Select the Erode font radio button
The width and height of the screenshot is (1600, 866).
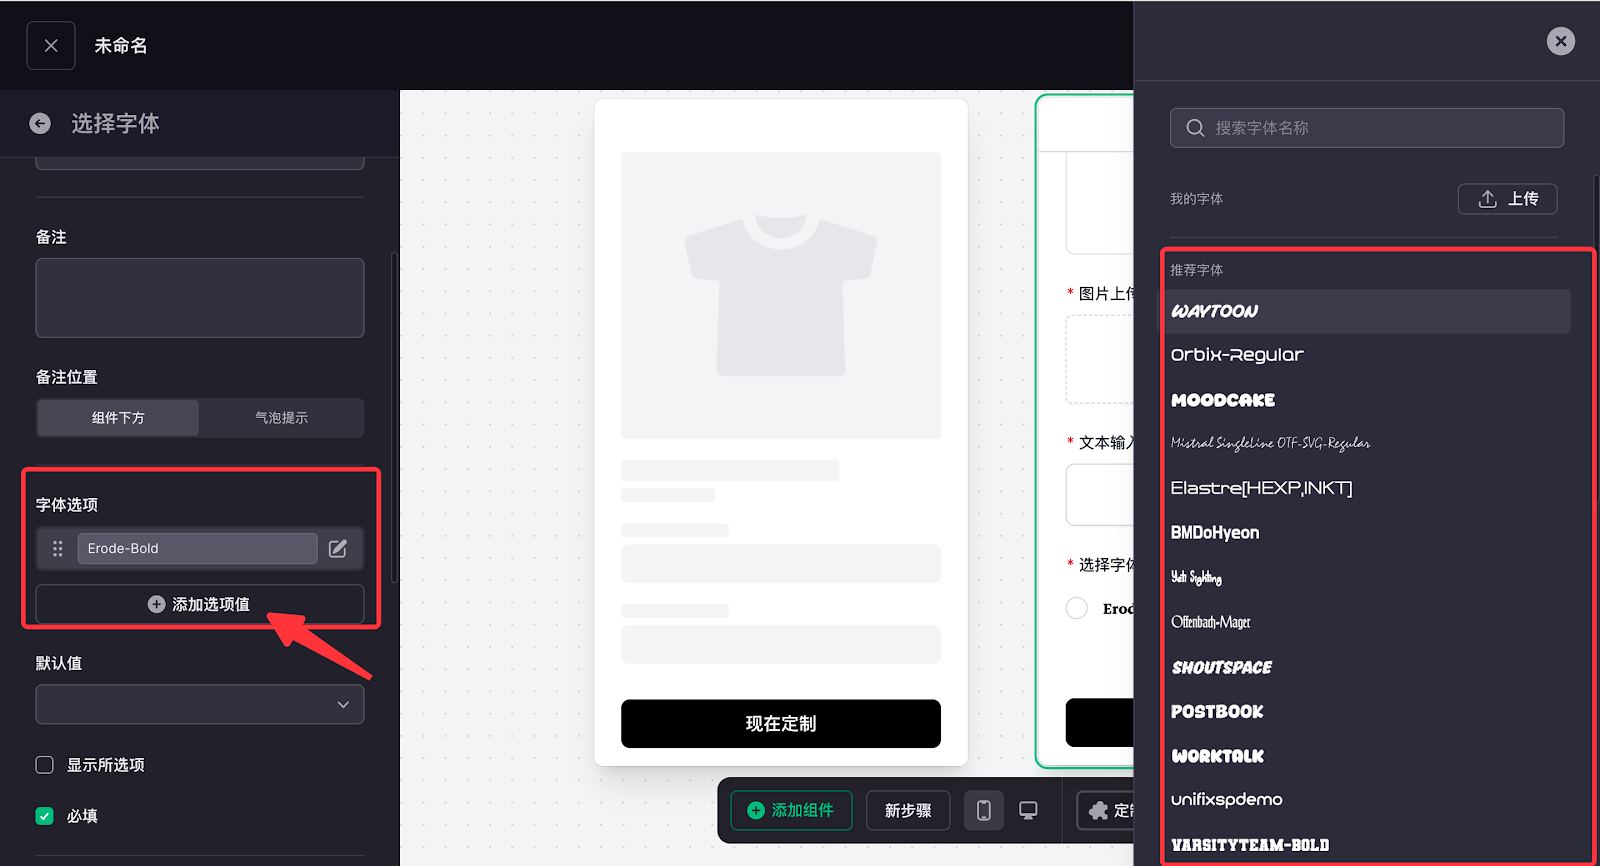(x=1077, y=608)
